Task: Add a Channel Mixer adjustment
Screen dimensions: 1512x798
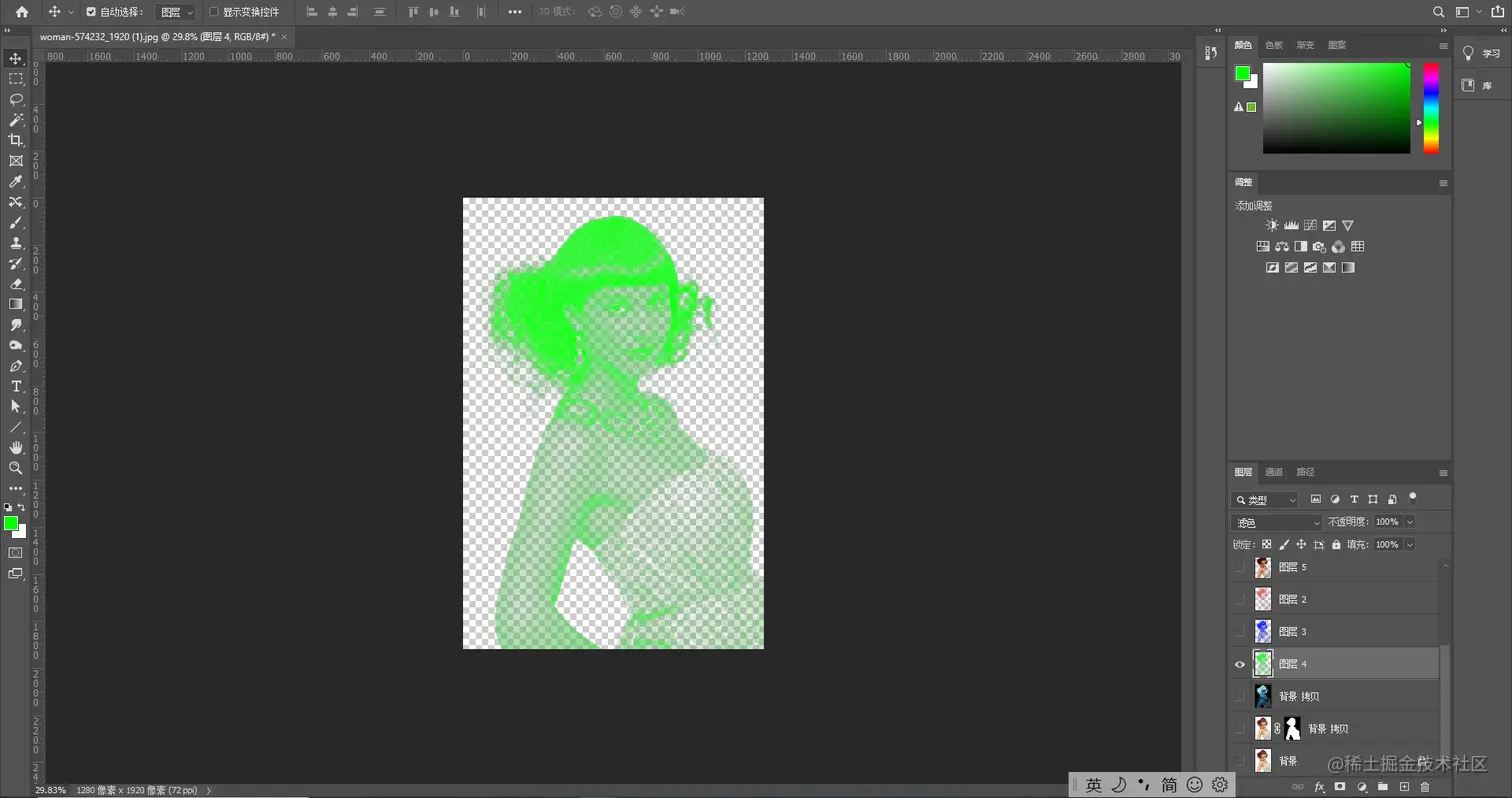Action: click(x=1338, y=247)
